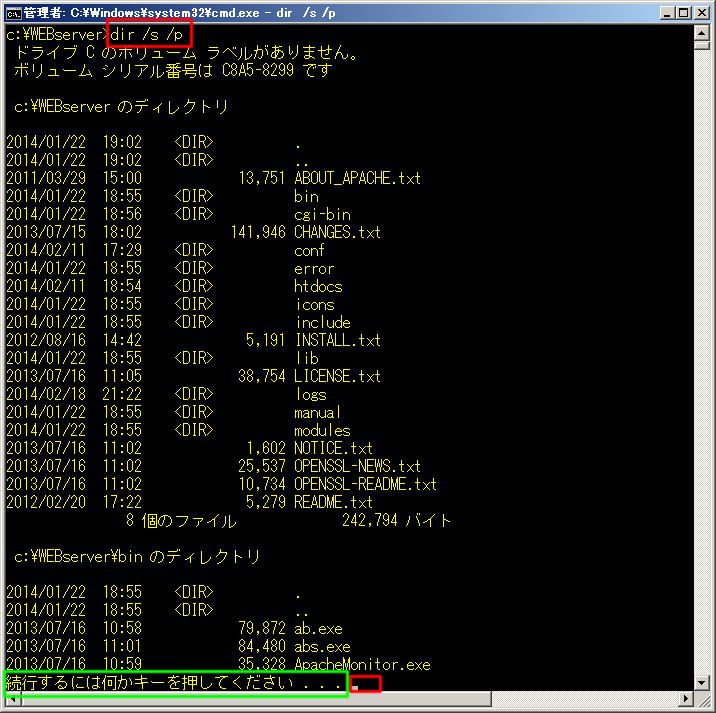Screen dimensions: 716x713
Task: Close the cmd.exe window
Action: pos(701,13)
